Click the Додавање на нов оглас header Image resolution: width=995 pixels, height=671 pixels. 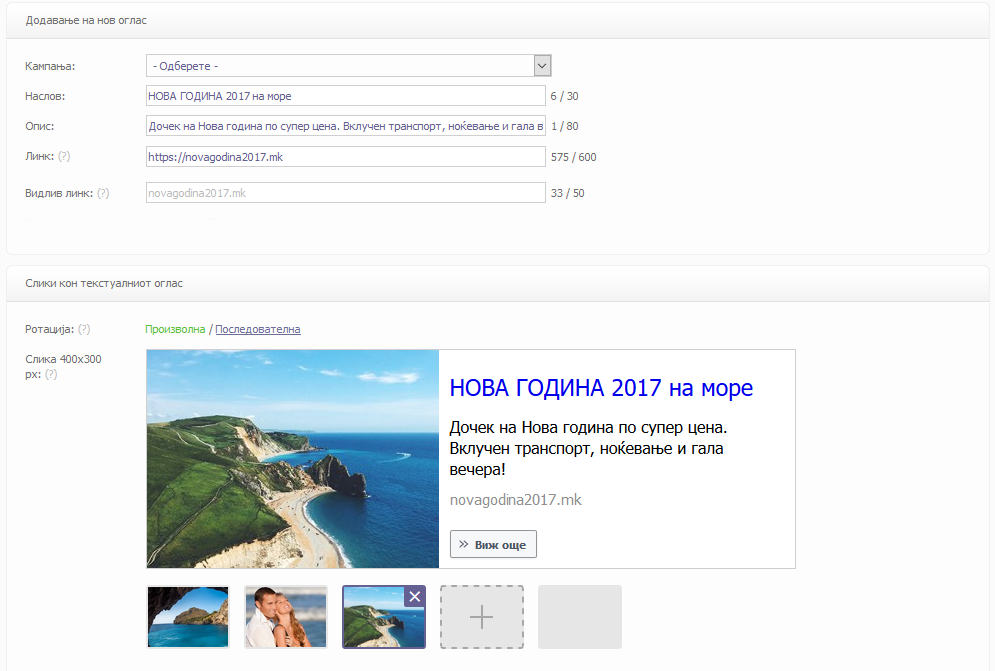(x=86, y=20)
